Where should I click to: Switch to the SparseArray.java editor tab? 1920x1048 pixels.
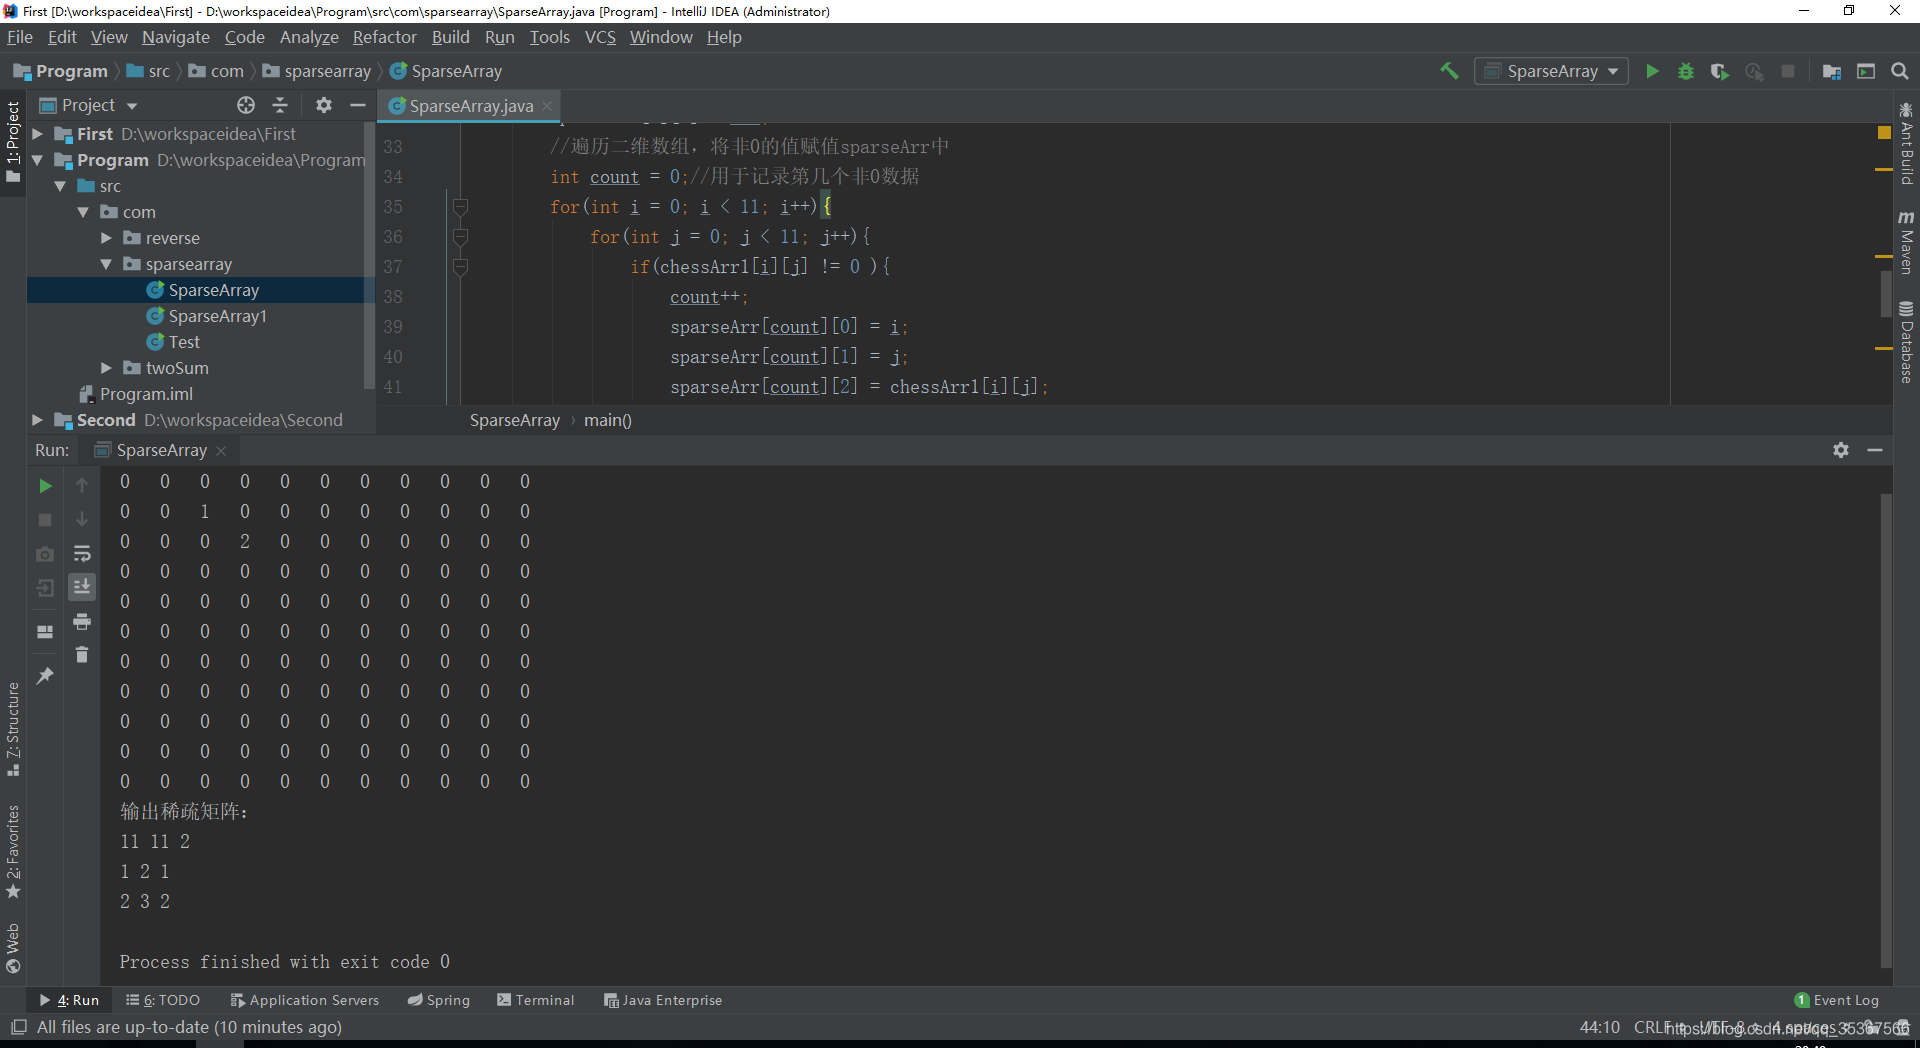470,106
